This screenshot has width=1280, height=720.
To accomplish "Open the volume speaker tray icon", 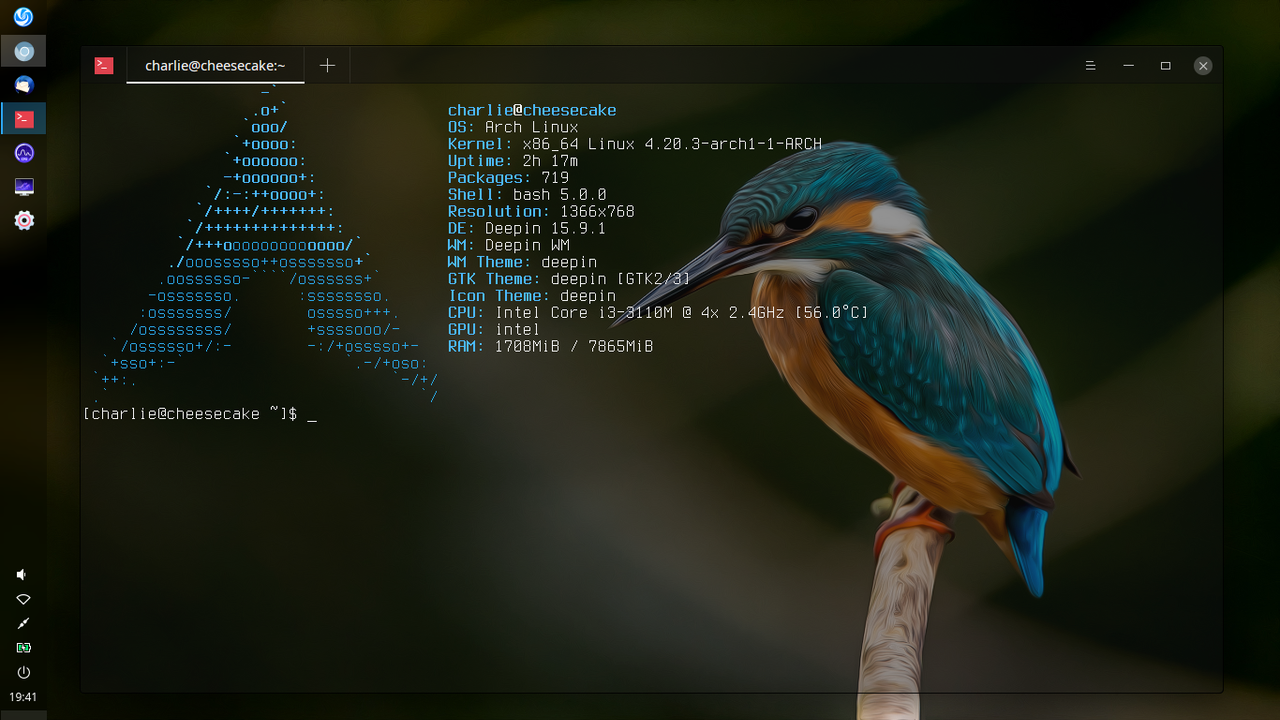I will (x=22, y=574).
